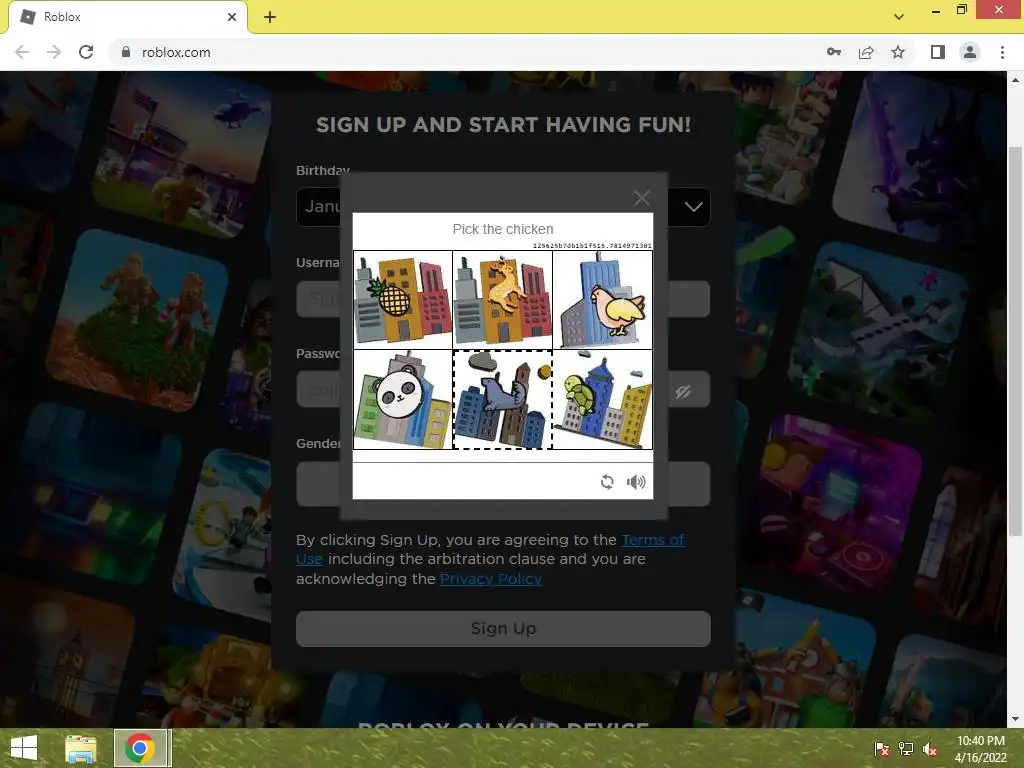The width and height of the screenshot is (1024, 768).
Task: Open Action Center flag icon
Action: [882, 749]
